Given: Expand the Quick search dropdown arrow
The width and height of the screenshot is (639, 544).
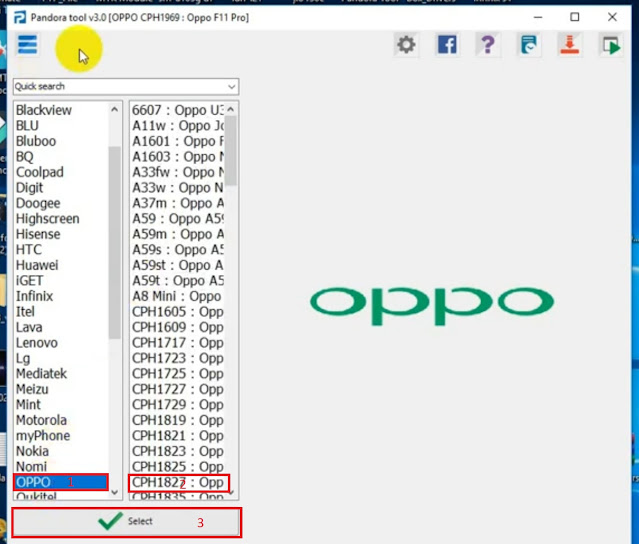Looking at the screenshot, I should (x=231, y=86).
